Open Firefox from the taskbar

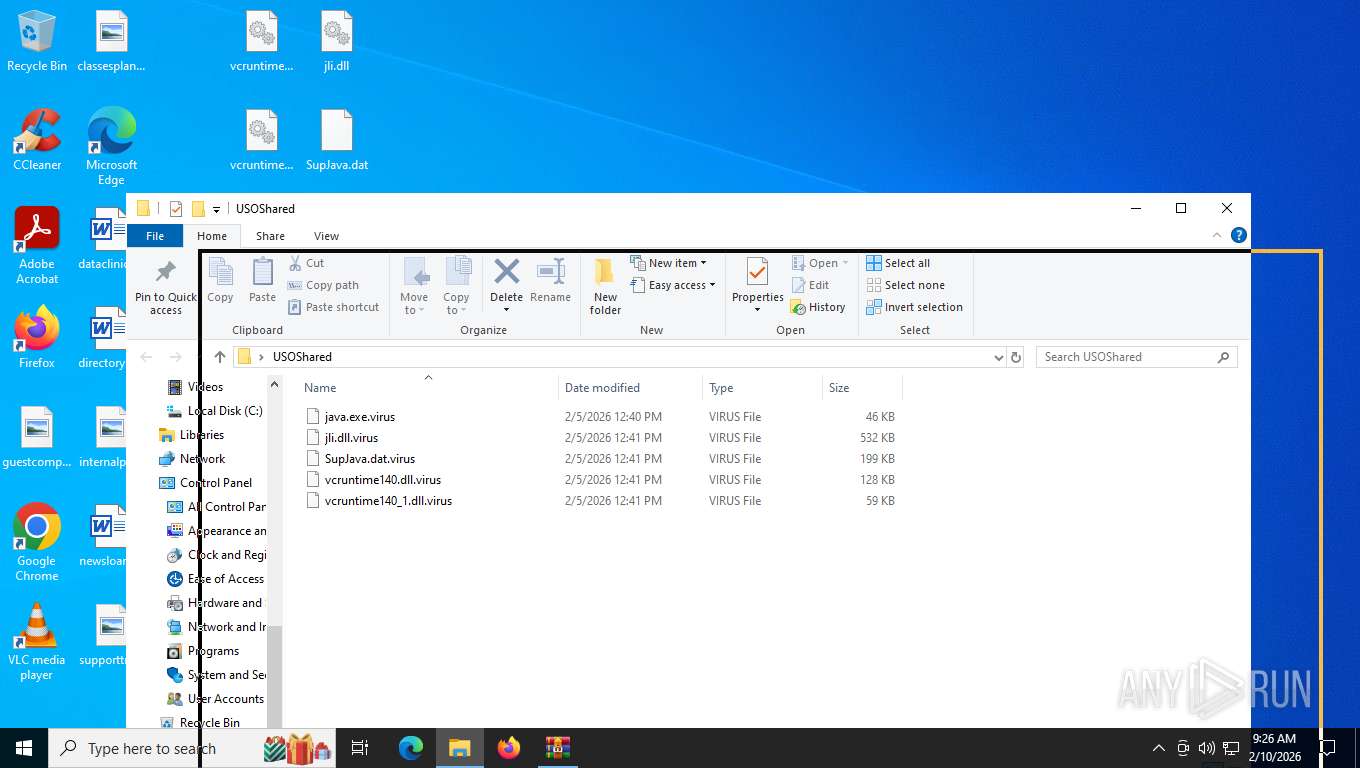(509, 748)
